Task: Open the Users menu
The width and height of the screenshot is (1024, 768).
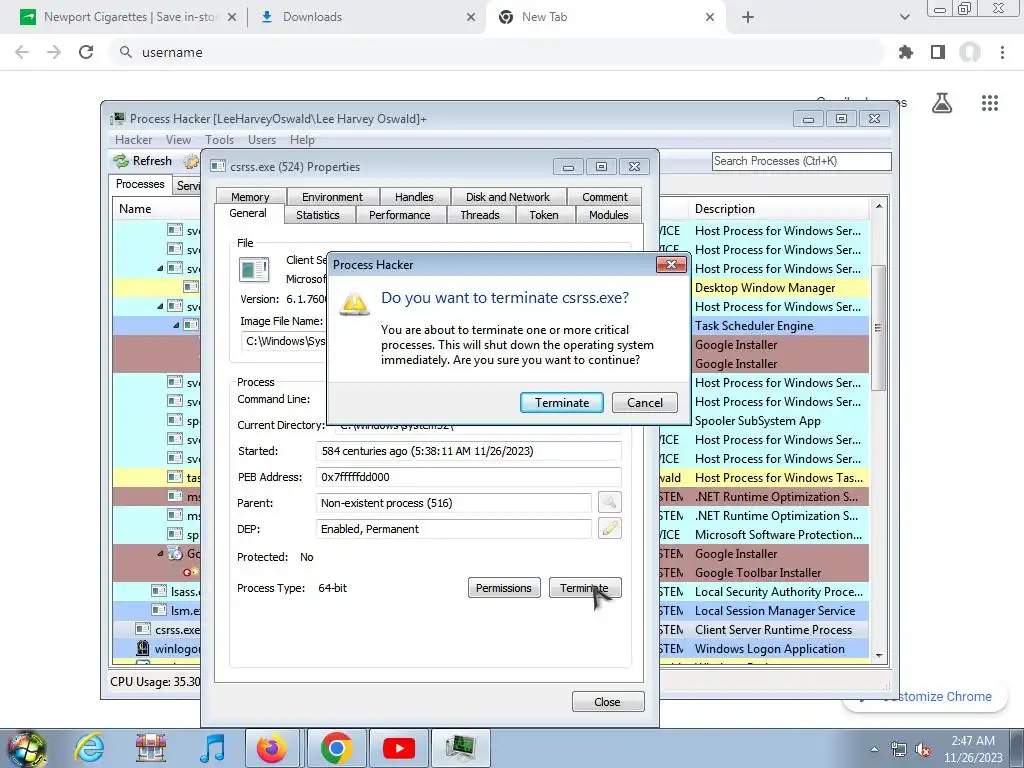Action: [x=262, y=140]
